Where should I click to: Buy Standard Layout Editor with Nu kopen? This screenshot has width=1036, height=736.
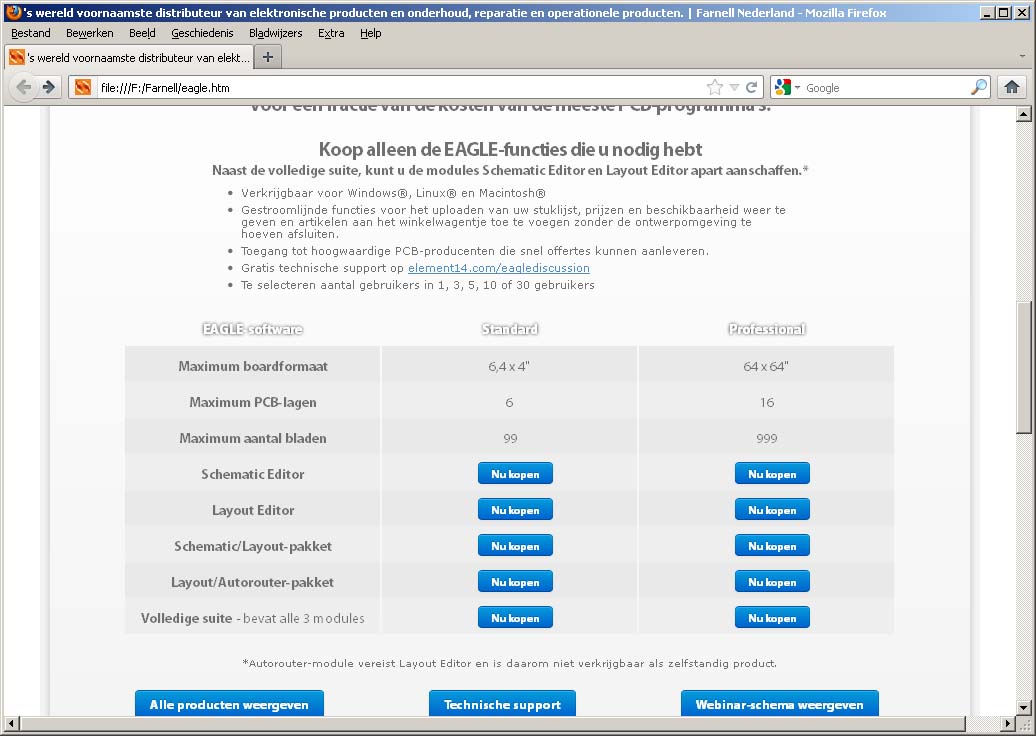[x=515, y=510]
